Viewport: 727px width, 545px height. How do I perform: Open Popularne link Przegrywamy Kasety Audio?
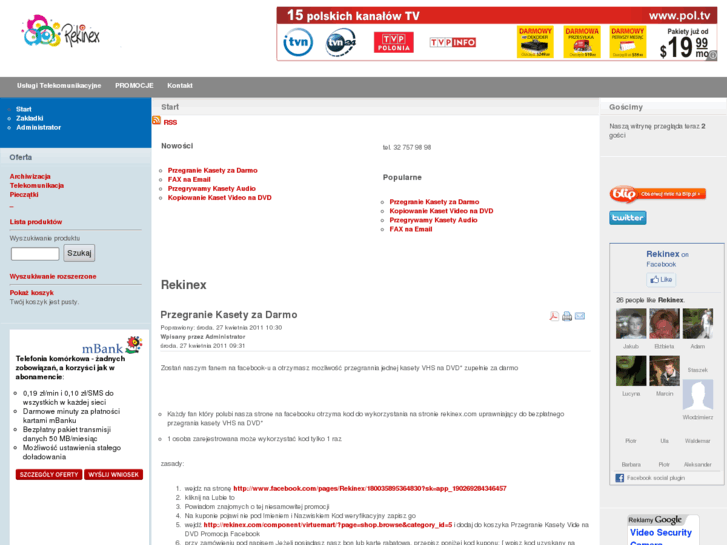pyautogui.click(x=433, y=220)
